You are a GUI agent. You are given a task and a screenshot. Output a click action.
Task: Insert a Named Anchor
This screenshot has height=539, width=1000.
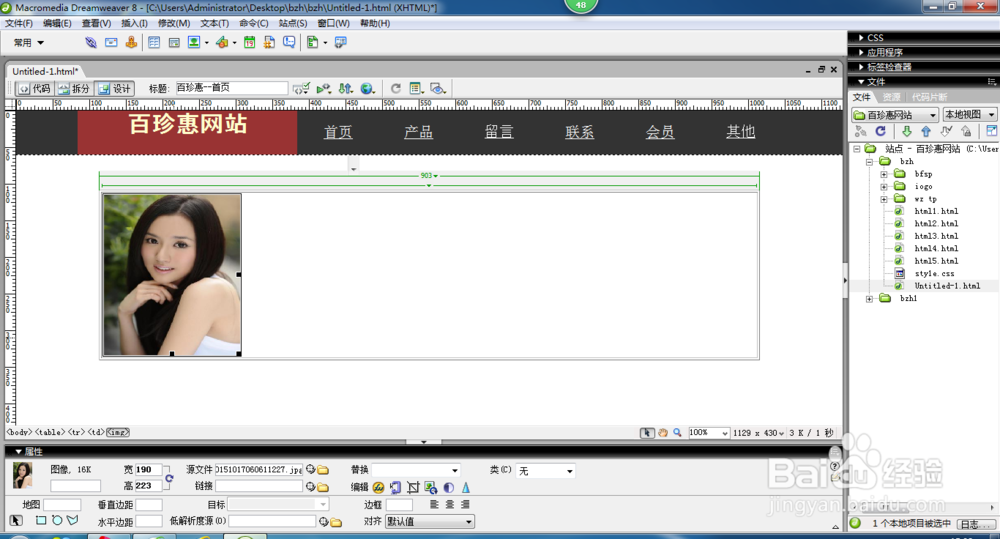(131, 43)
